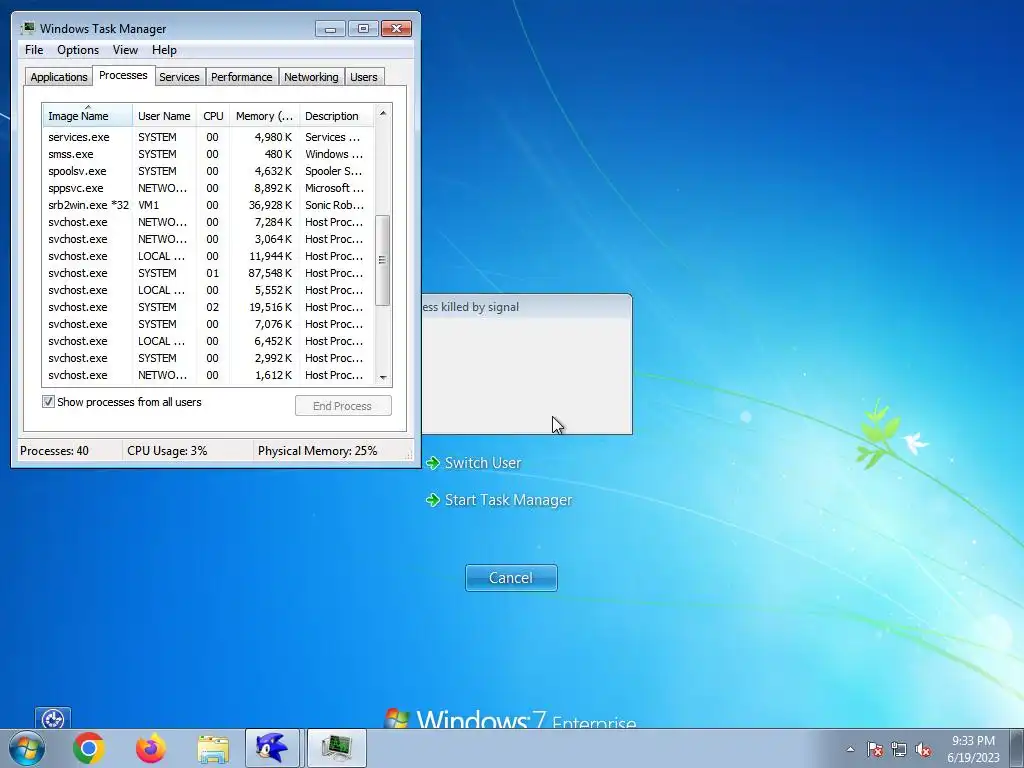Select the spoolsv.exe process row
Image resolution: width=1024 pixels, height=768 pixels.
208,171
